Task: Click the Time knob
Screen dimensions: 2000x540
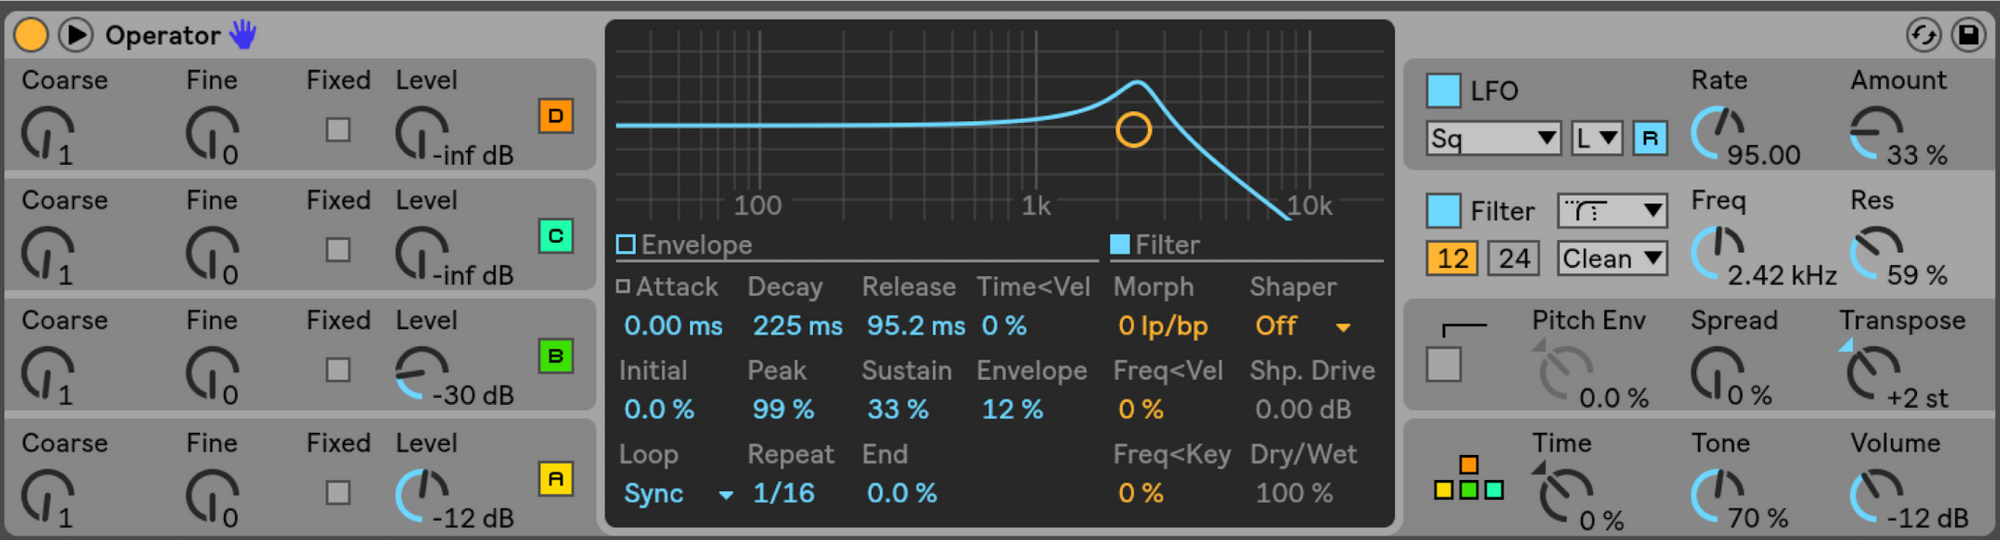Action: tap(1566, 496)
